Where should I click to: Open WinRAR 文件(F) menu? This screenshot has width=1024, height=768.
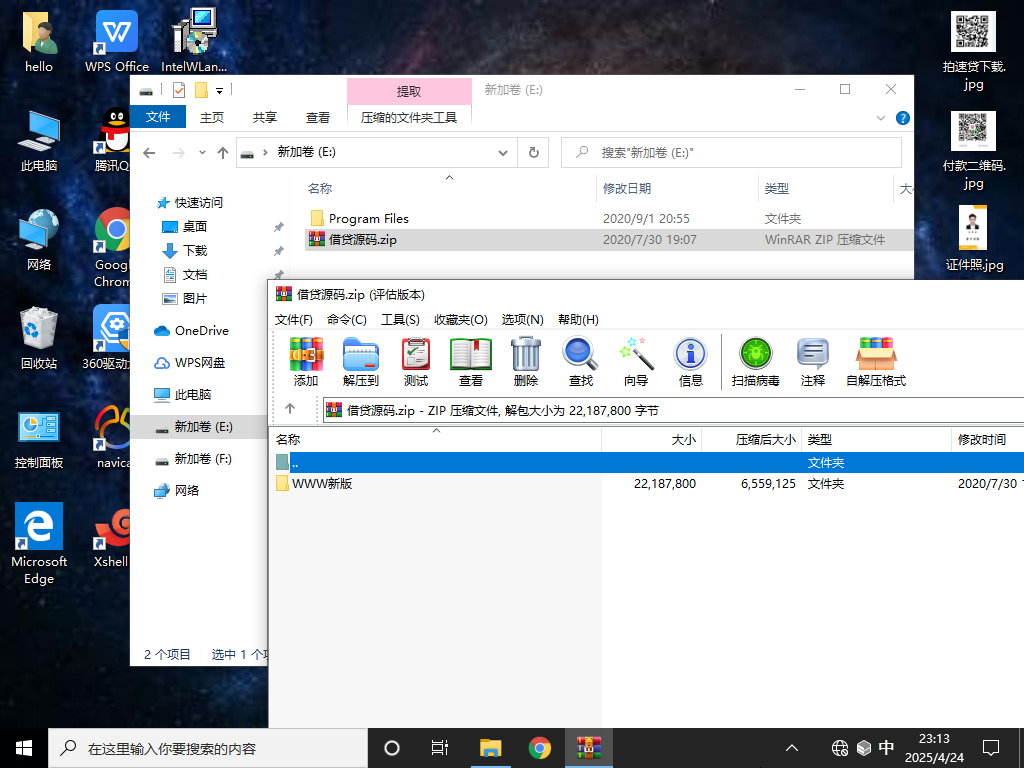click(294, 319)
